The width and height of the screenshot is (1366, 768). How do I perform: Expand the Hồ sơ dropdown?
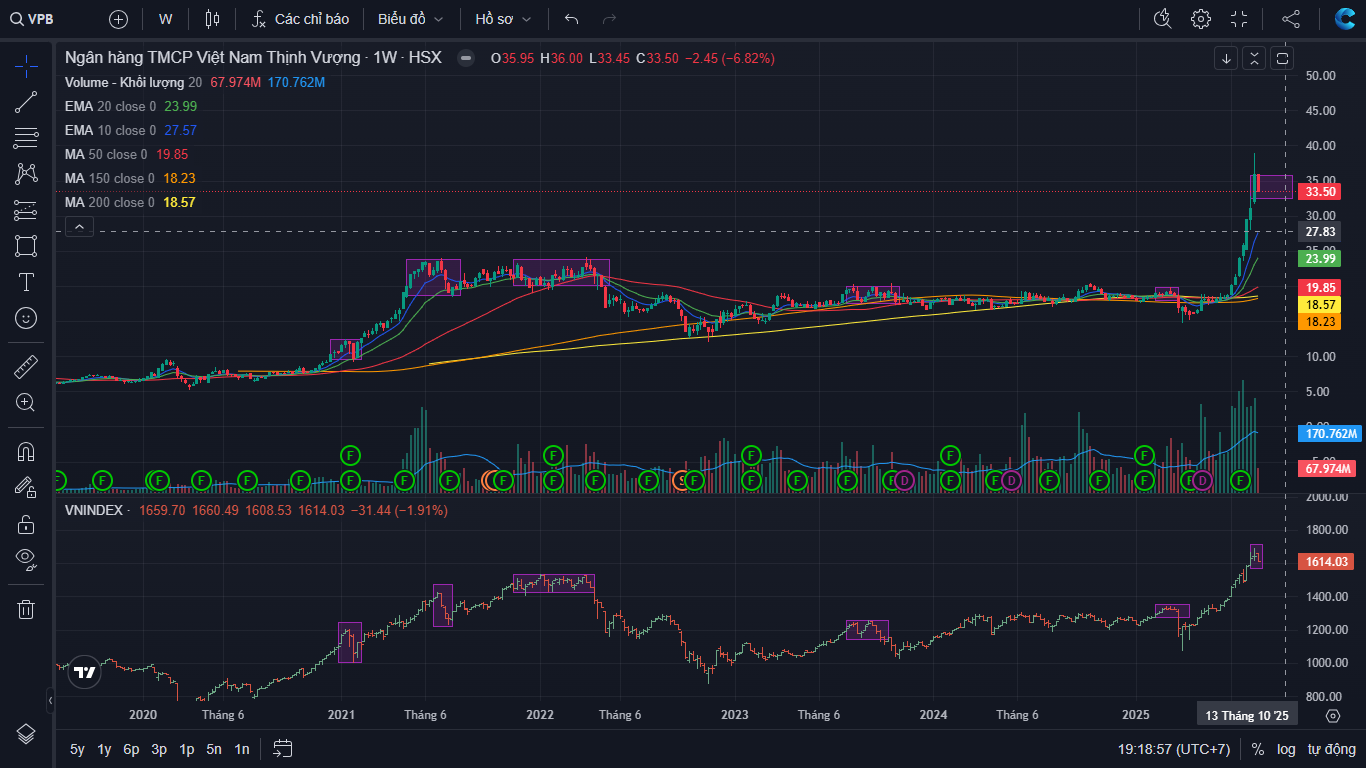click(503, 19)
